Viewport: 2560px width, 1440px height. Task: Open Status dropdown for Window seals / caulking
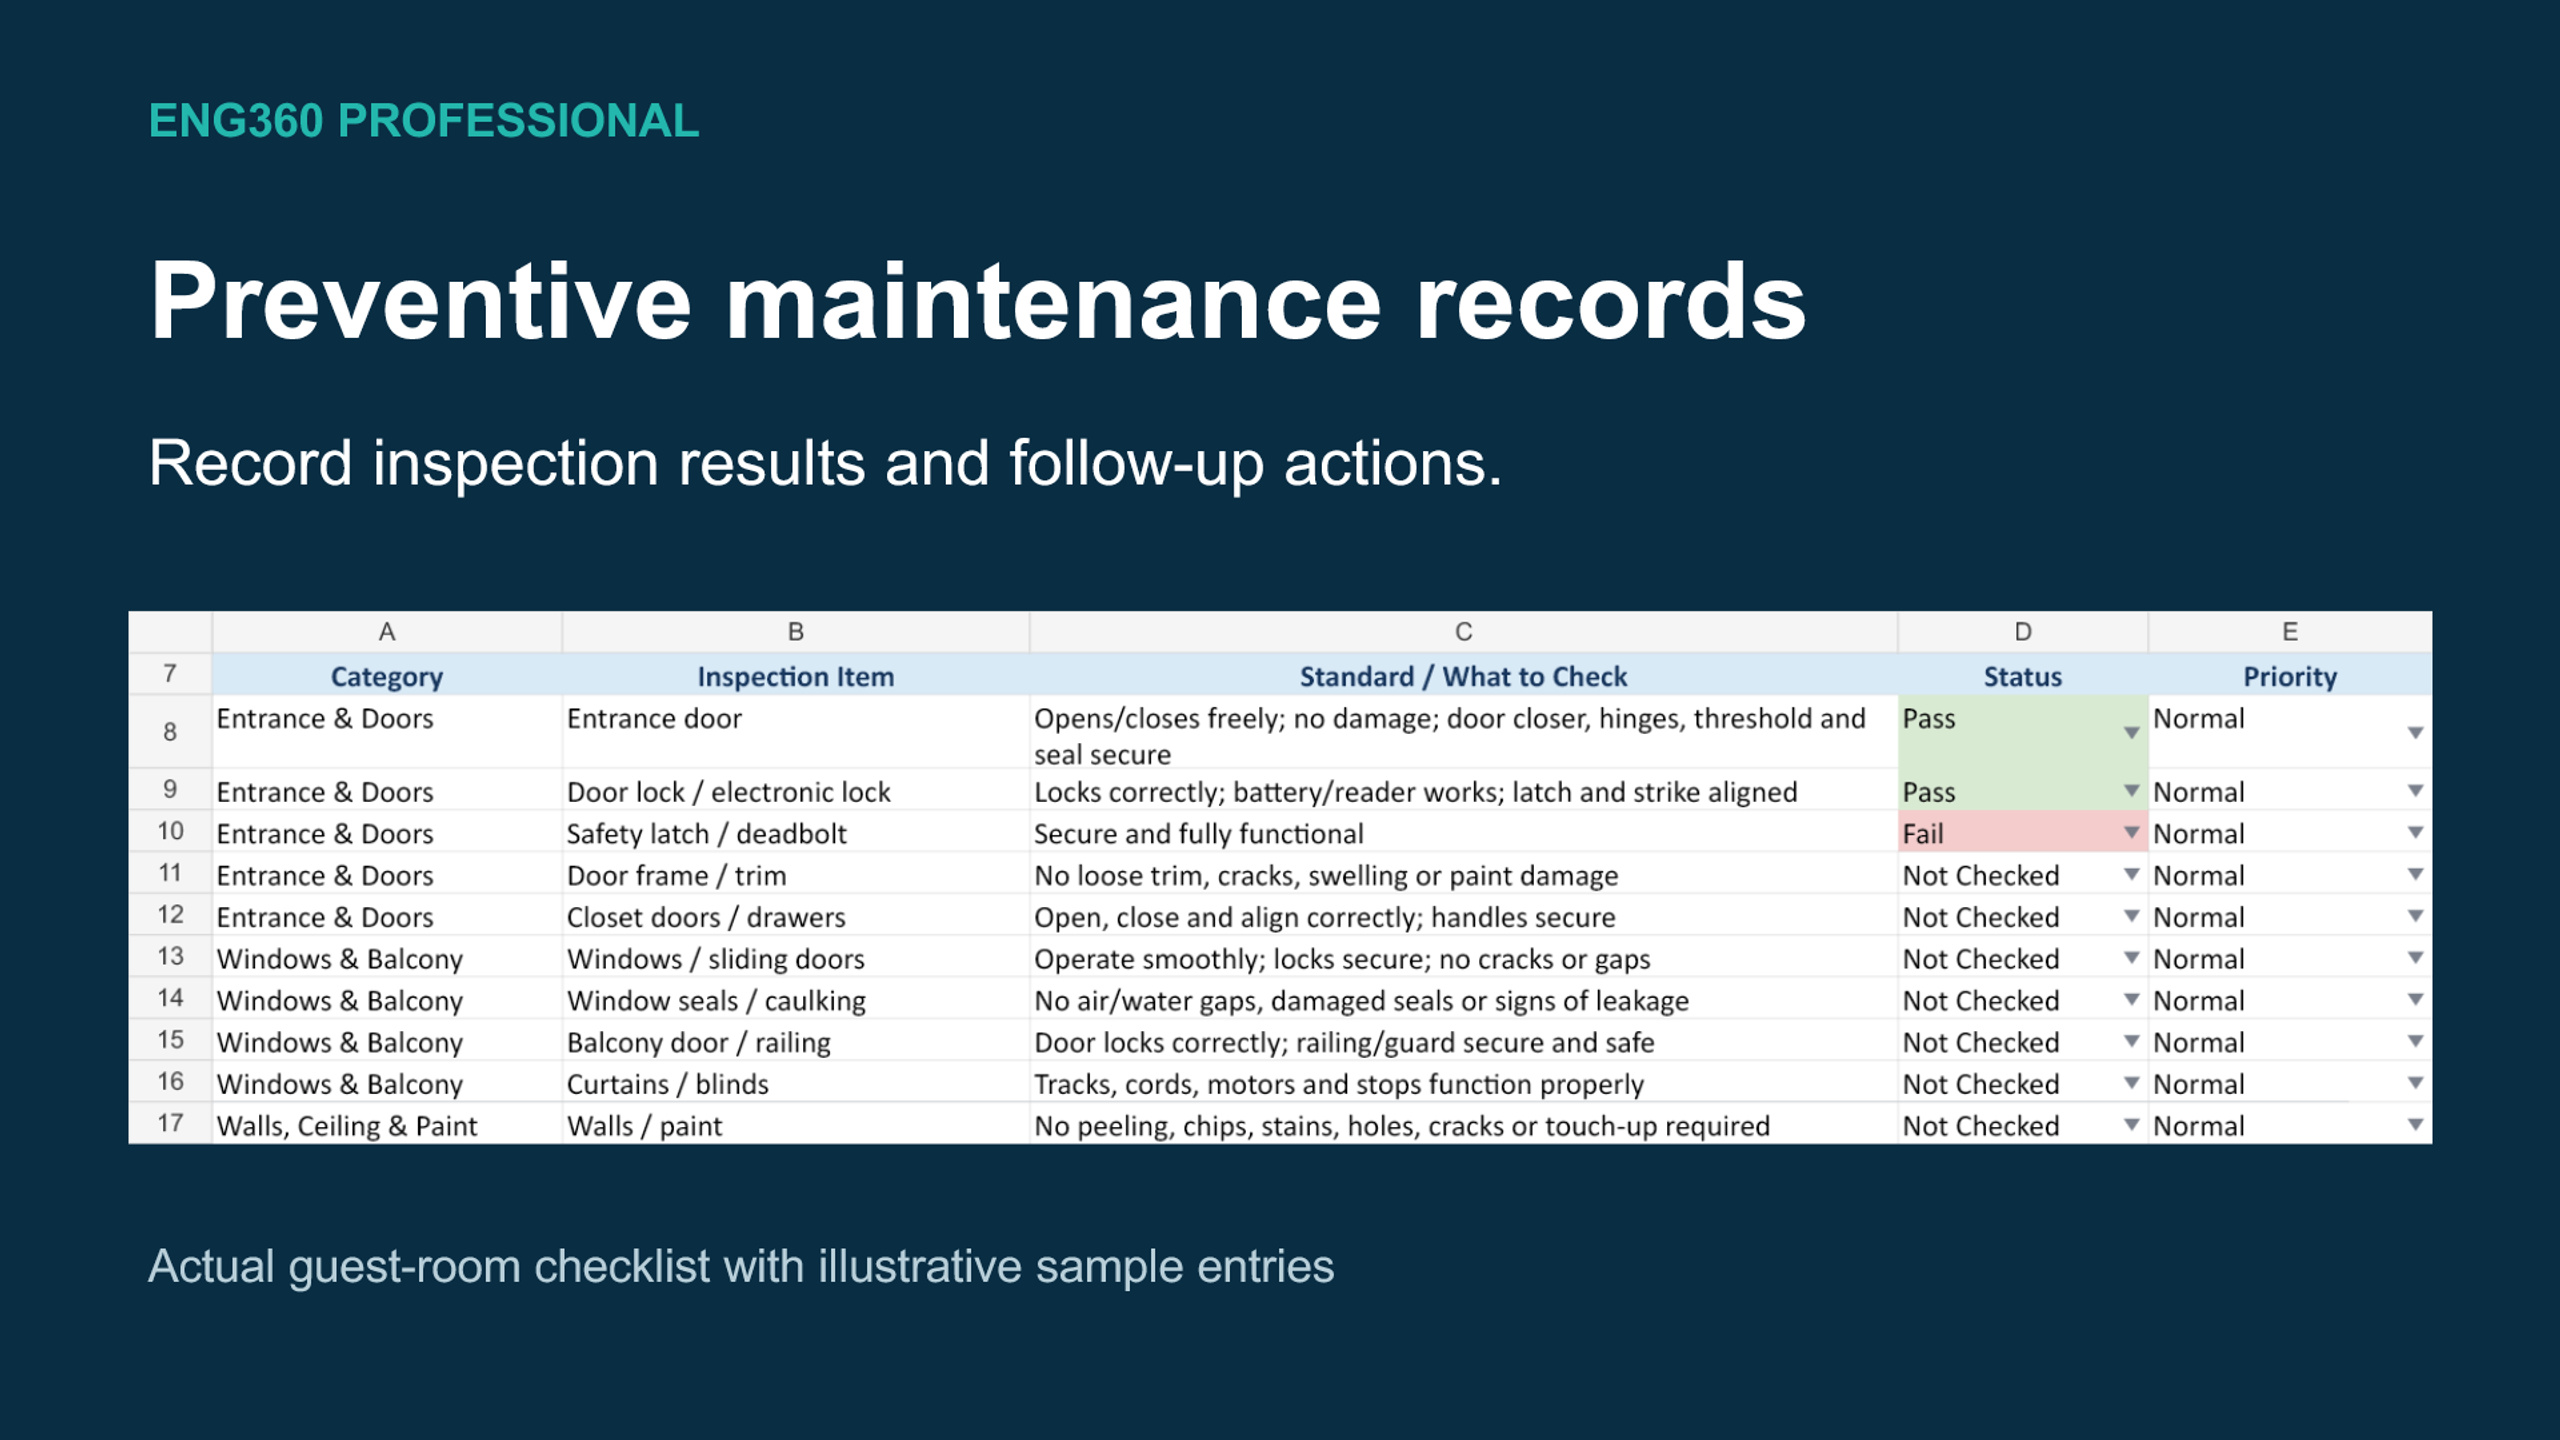[2131, 1000]
